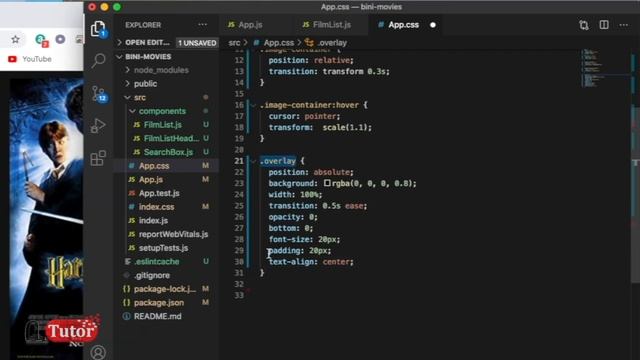Open Source Control view with 12 badge

tap(98, 93)
